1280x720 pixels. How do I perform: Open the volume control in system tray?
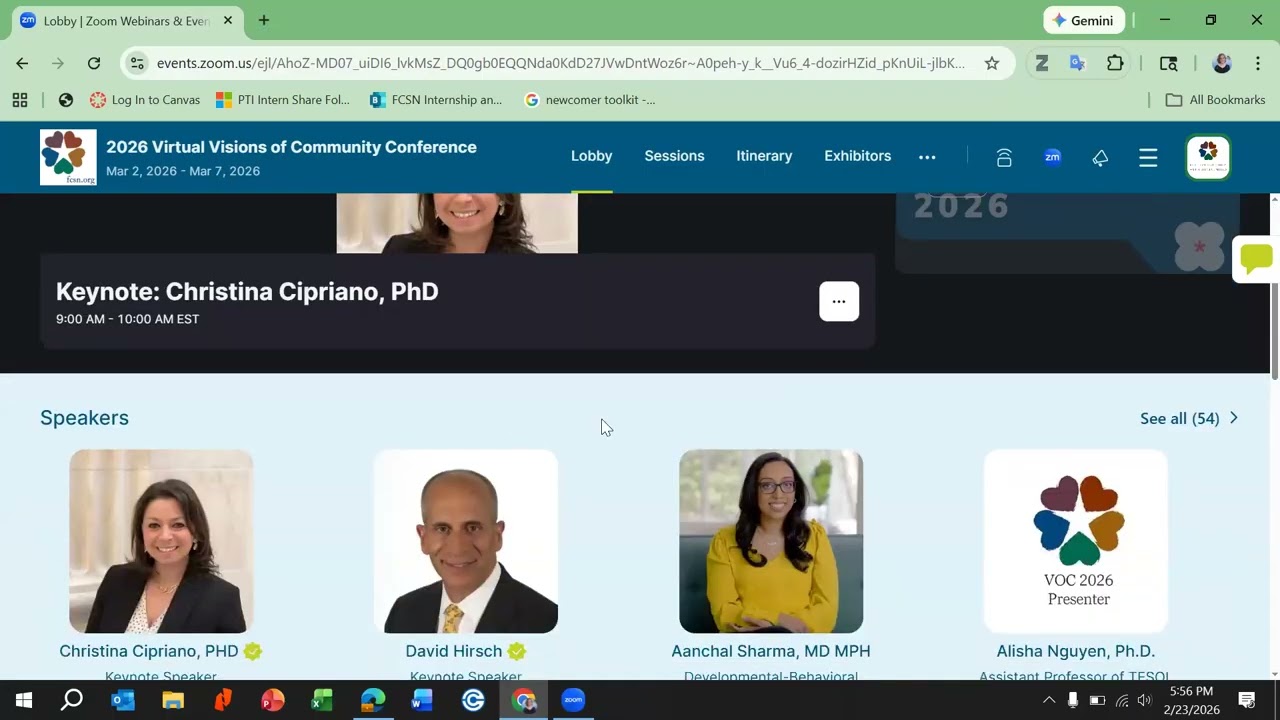[x=1145, y=700]
